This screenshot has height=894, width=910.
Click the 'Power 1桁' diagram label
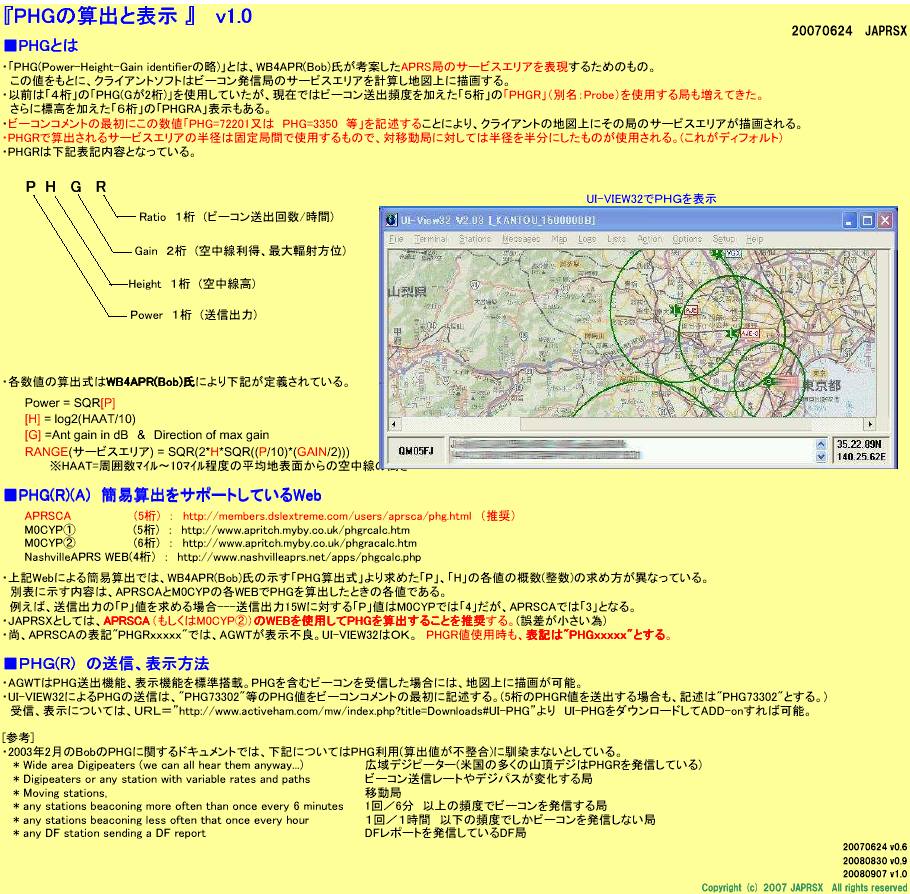pyautogui.click(x=194, y=315)
